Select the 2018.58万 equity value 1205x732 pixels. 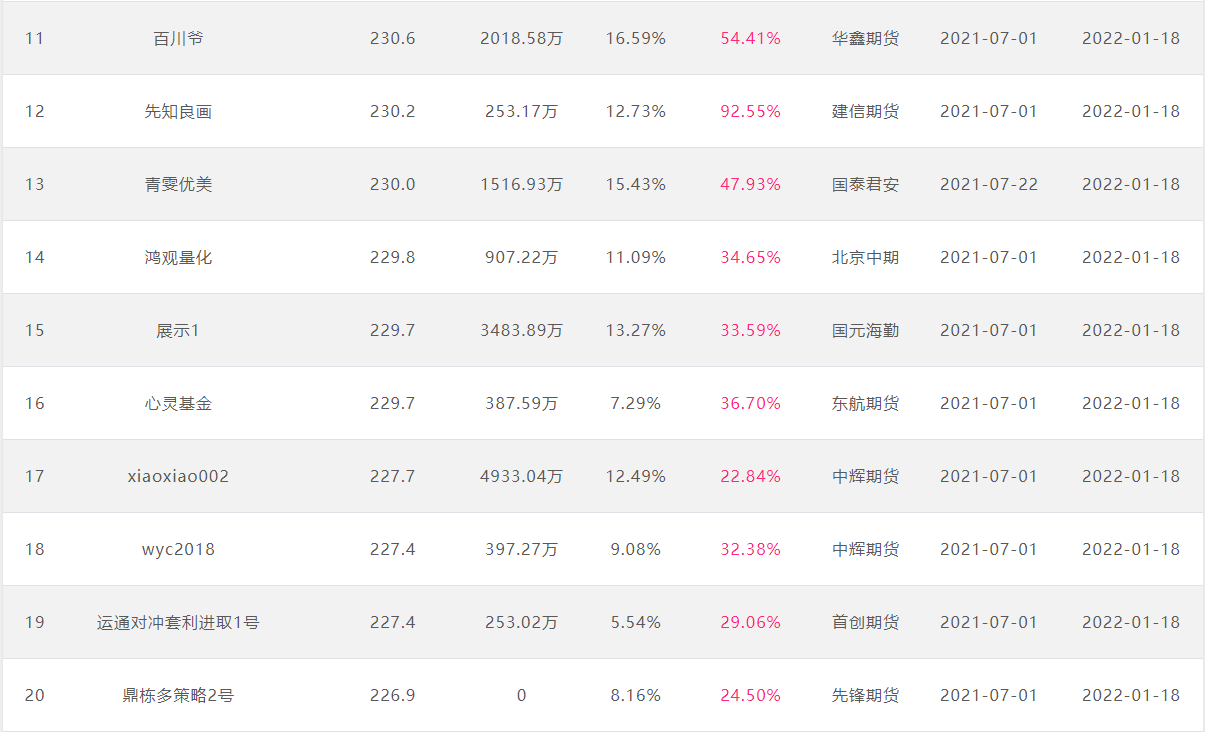pyautogui.click(x=521, y=39)
